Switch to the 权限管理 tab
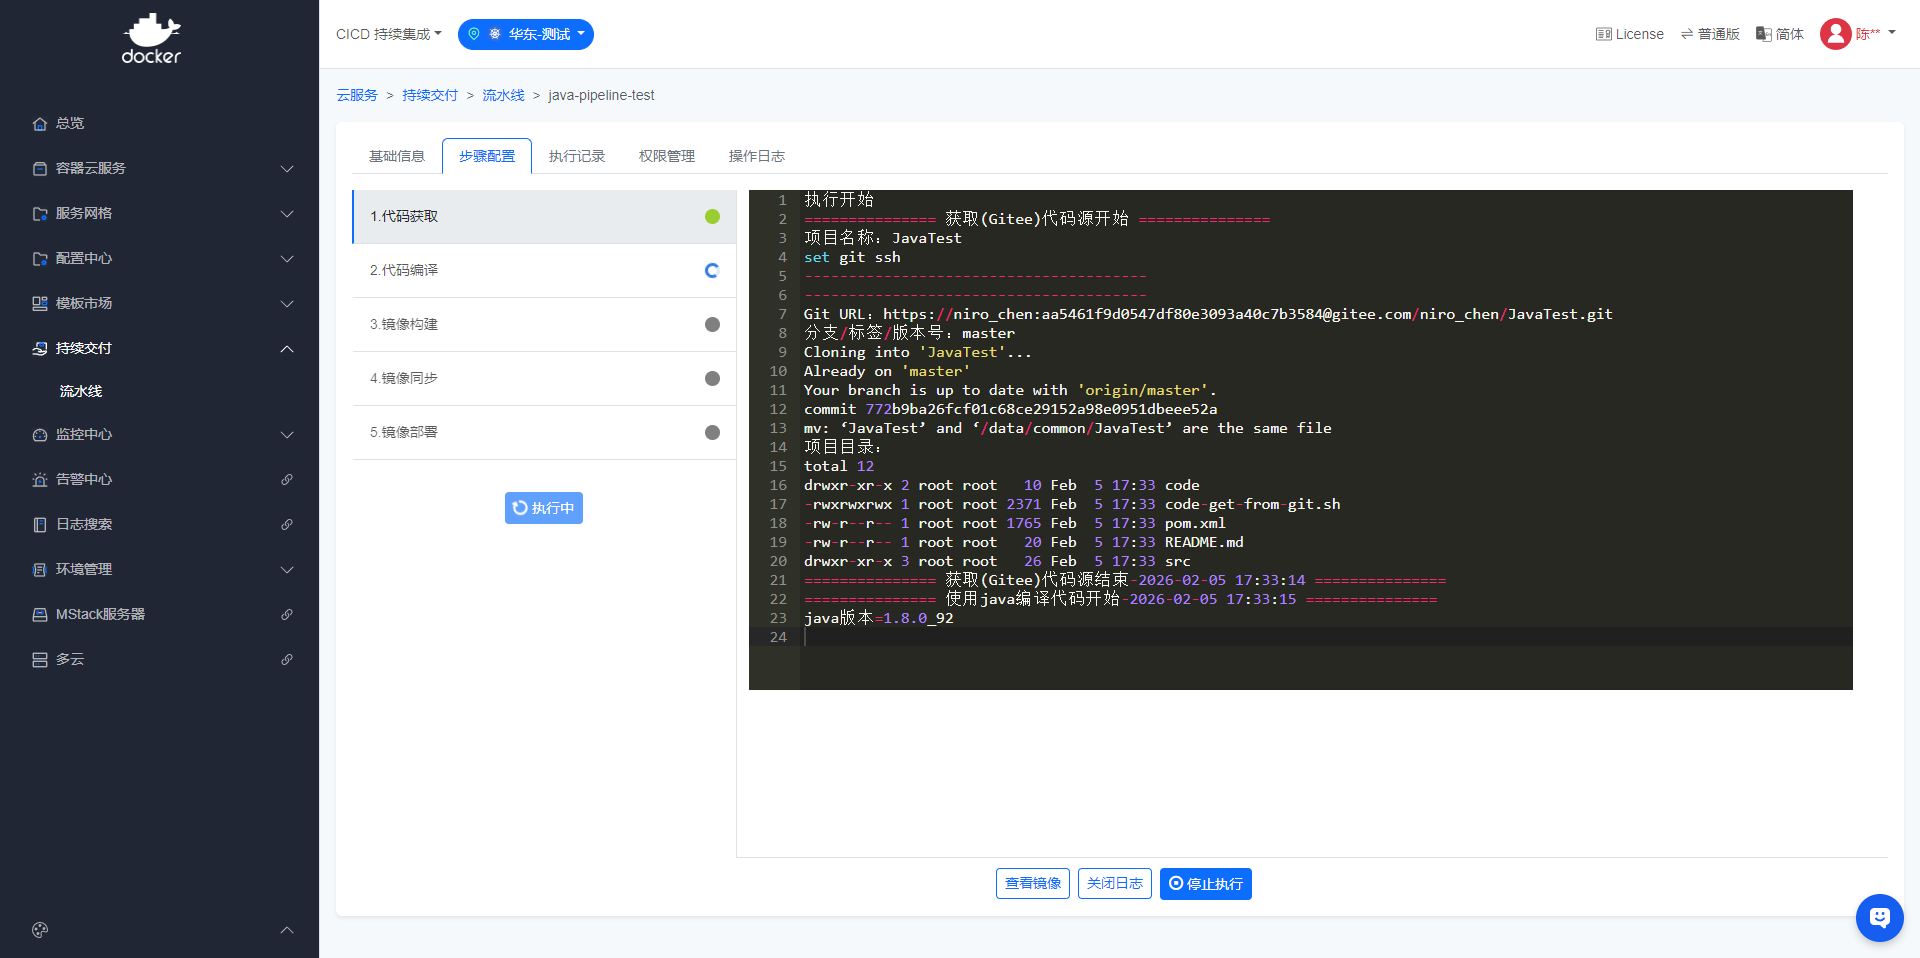This screenshot has height=958, width=1920. pos(667,156)
